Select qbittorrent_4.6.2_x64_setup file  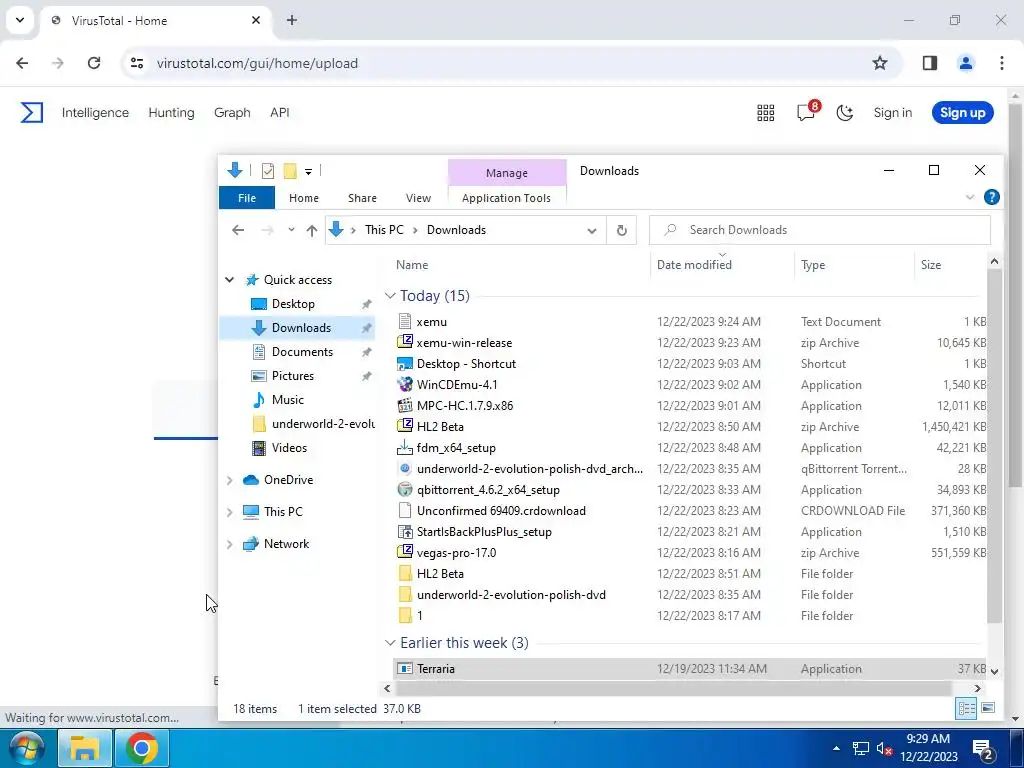(x=488, y=490)
